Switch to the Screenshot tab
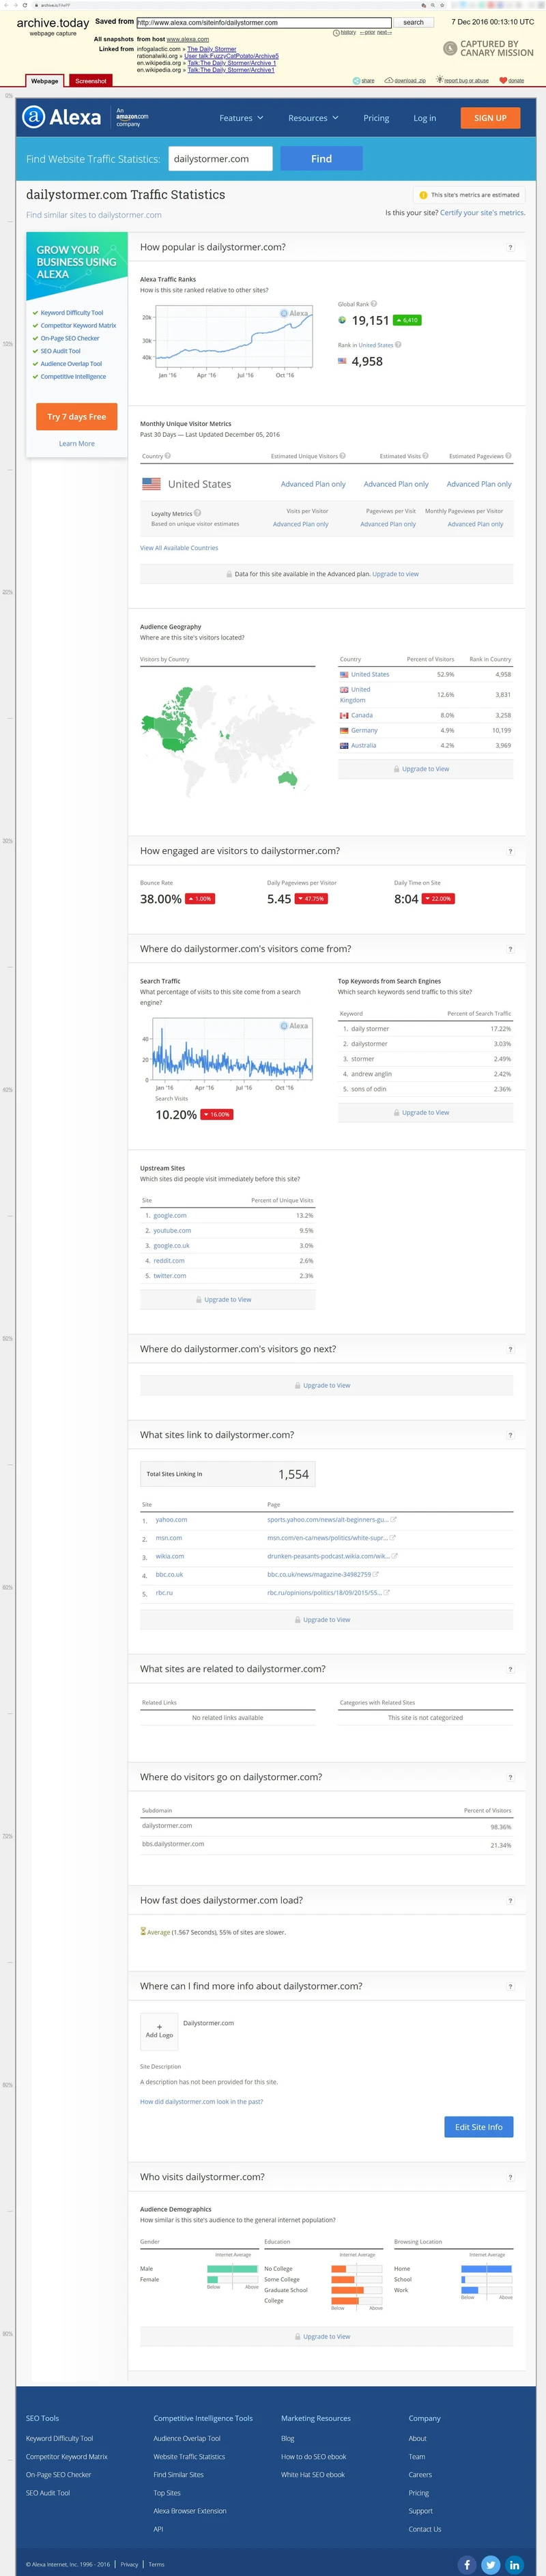 (91, 81)
